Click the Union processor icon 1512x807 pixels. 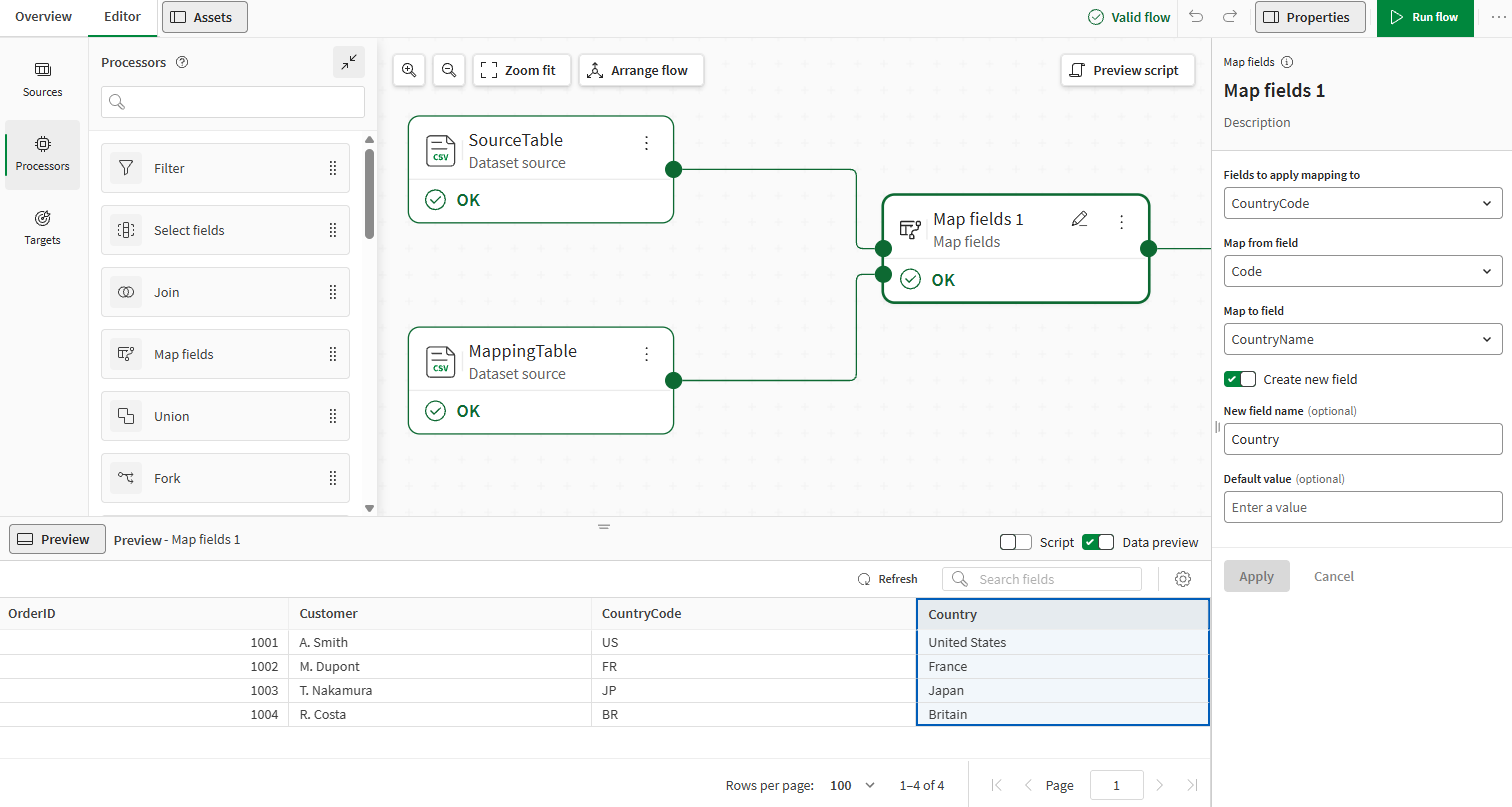tap(126, 416)
